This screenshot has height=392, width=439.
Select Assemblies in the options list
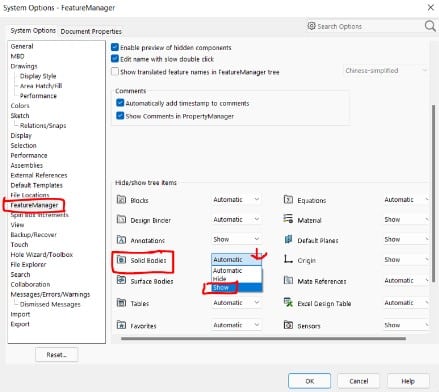click(x=27, y=165)
